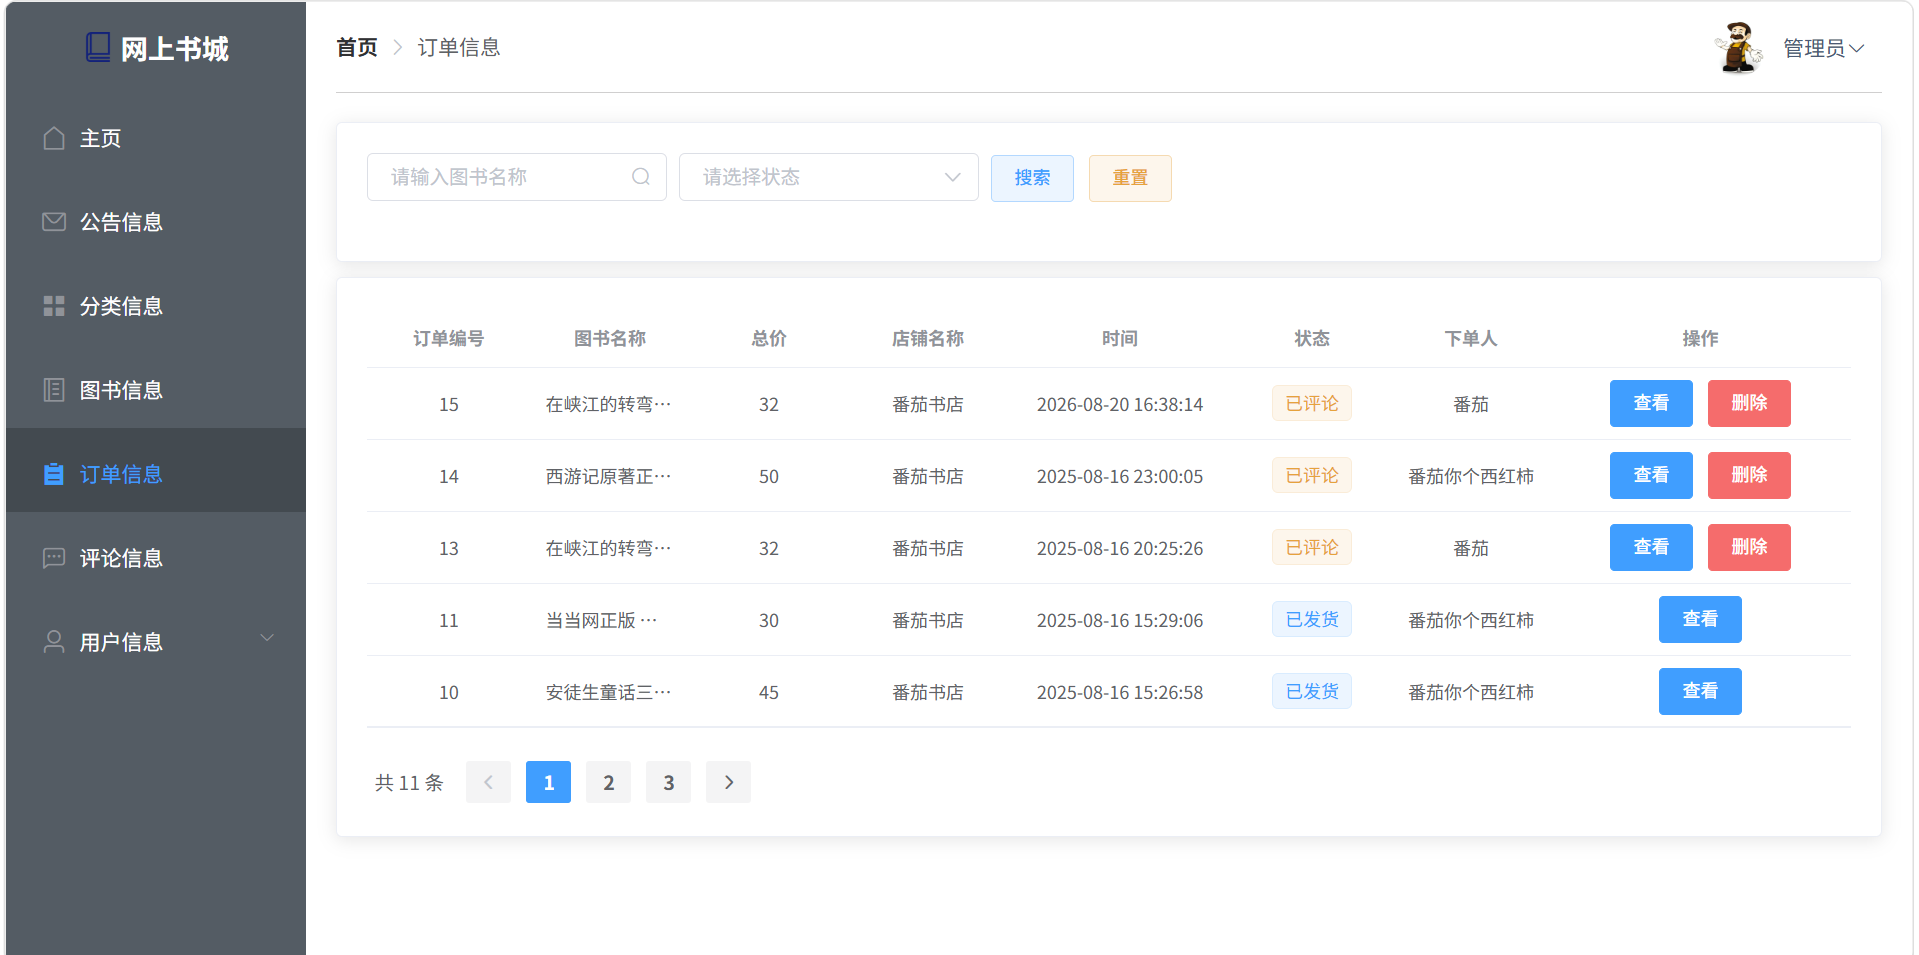1919x955 pixels.
Task: Click 首页 breadcrumb link
Action: tap(357, 47)
